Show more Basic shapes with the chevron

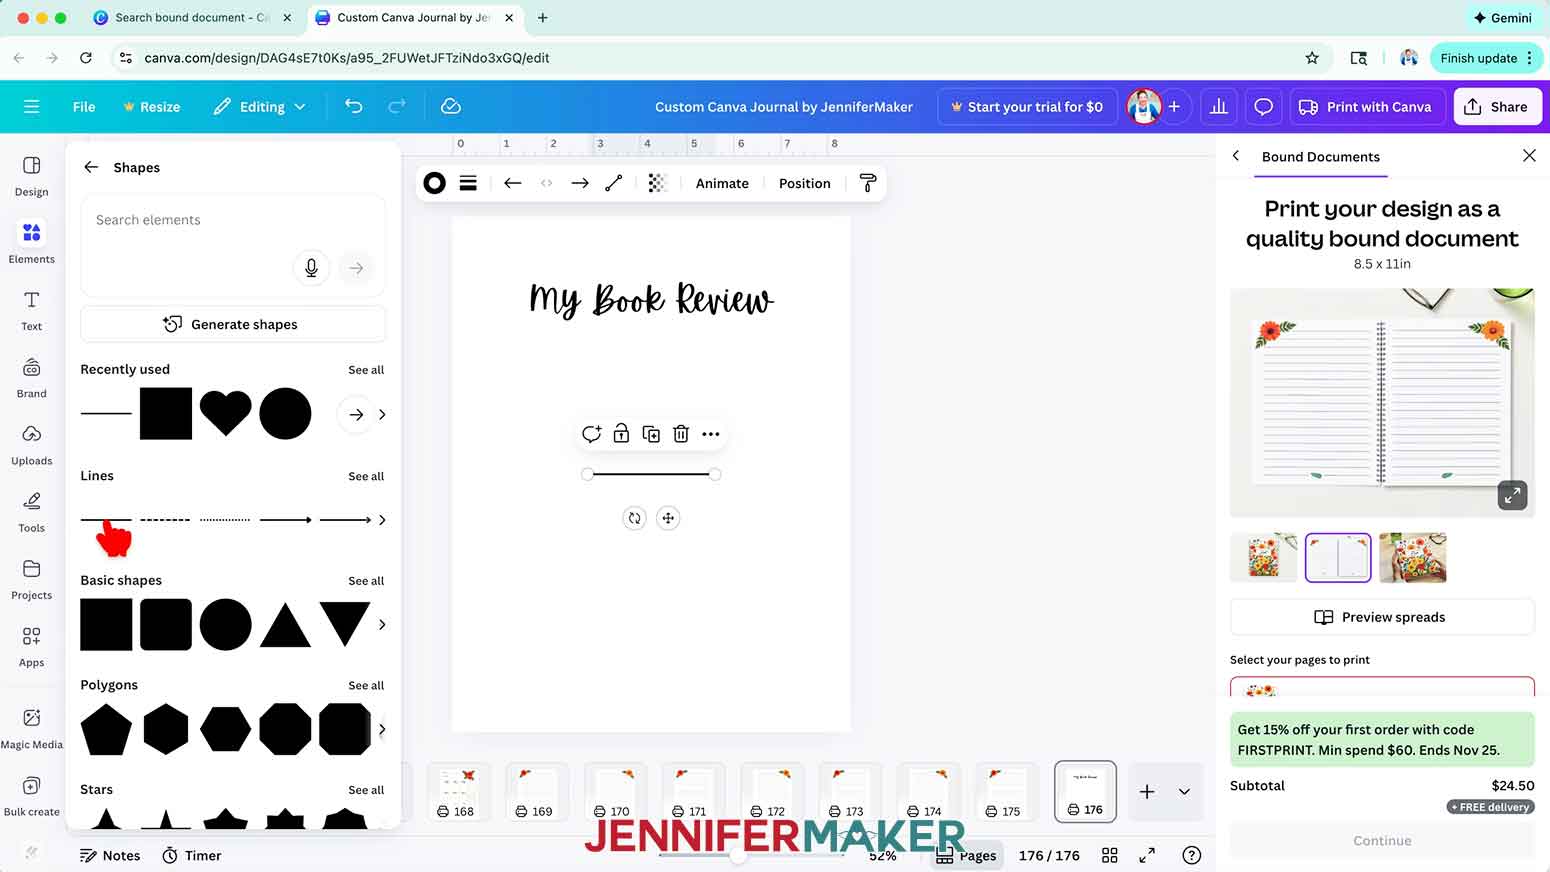pos(382,625)
